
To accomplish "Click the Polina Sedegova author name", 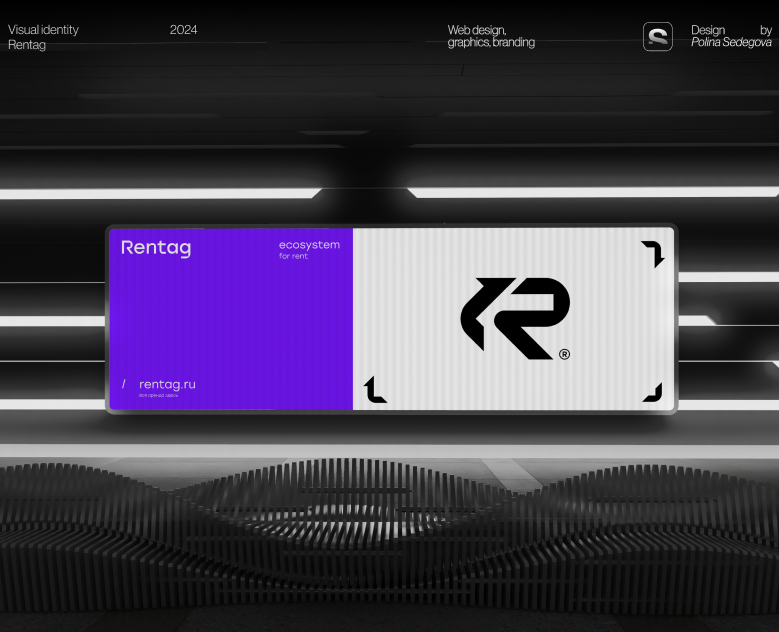I will coord(731,43).
